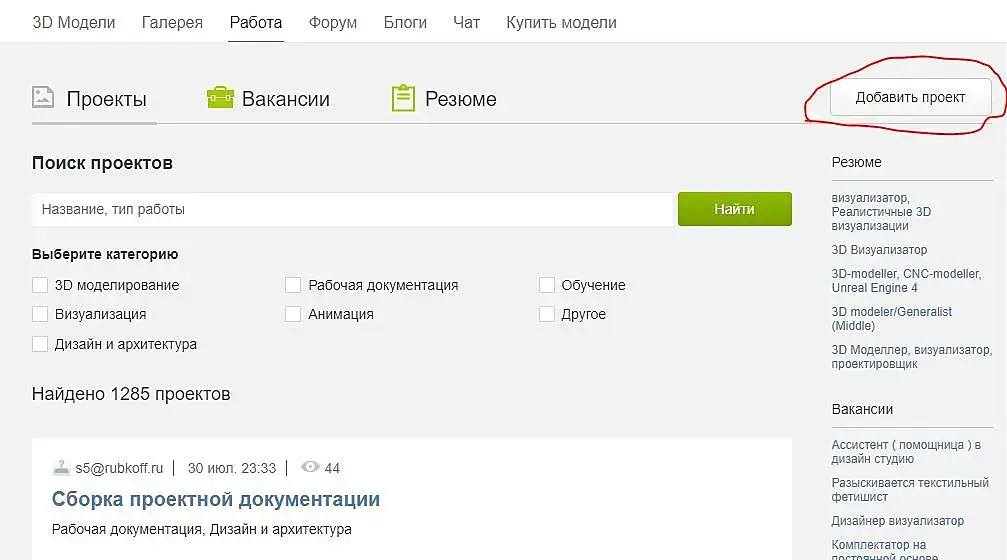Click the Проекты picture icon

(43, 97)
